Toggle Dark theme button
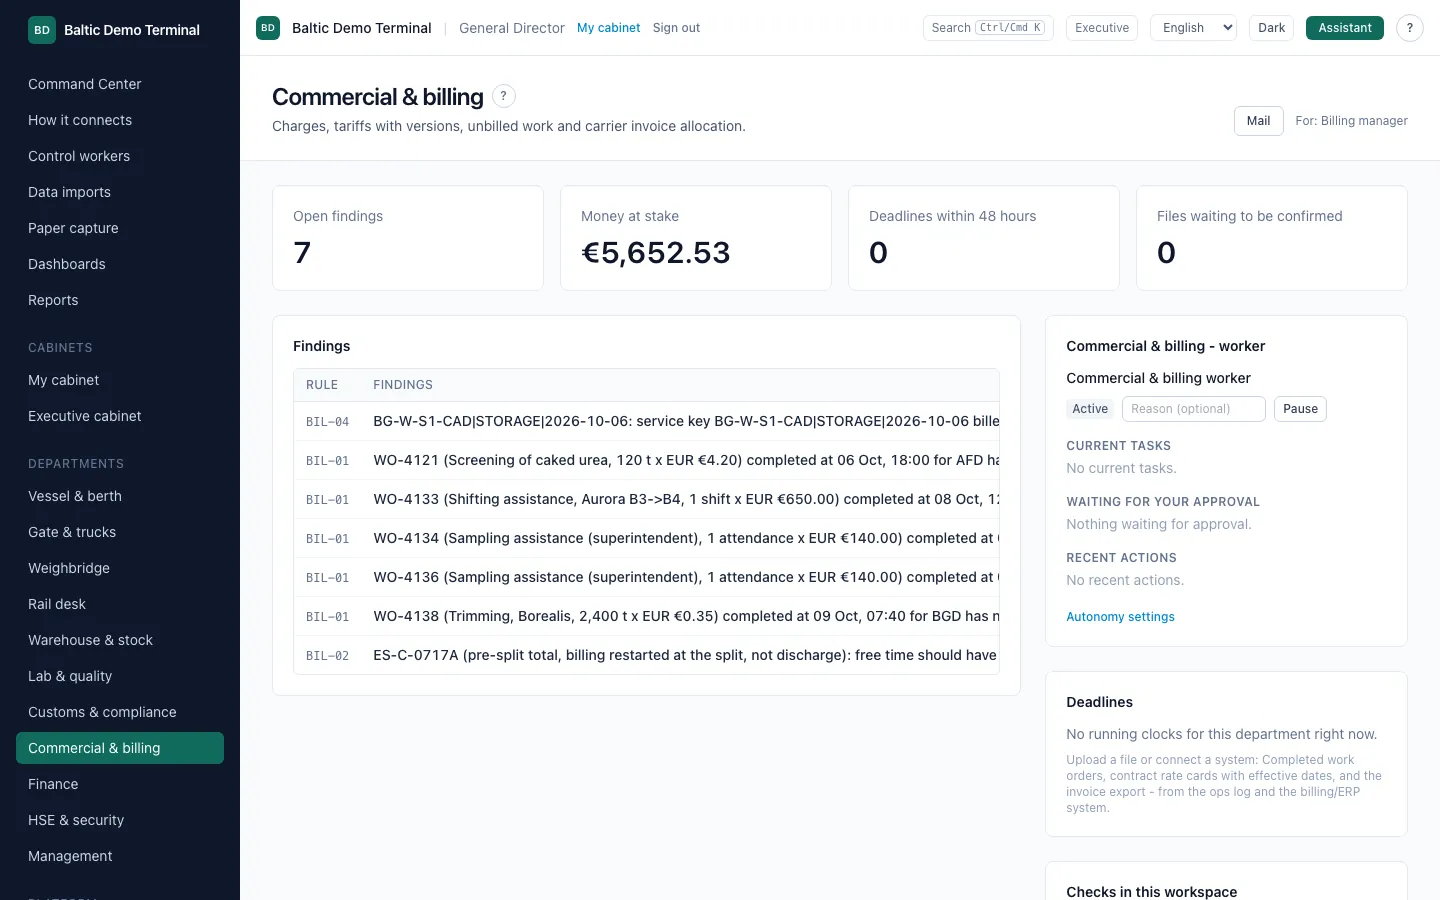Screen dimensions: 1440x900 point(1271,28)
